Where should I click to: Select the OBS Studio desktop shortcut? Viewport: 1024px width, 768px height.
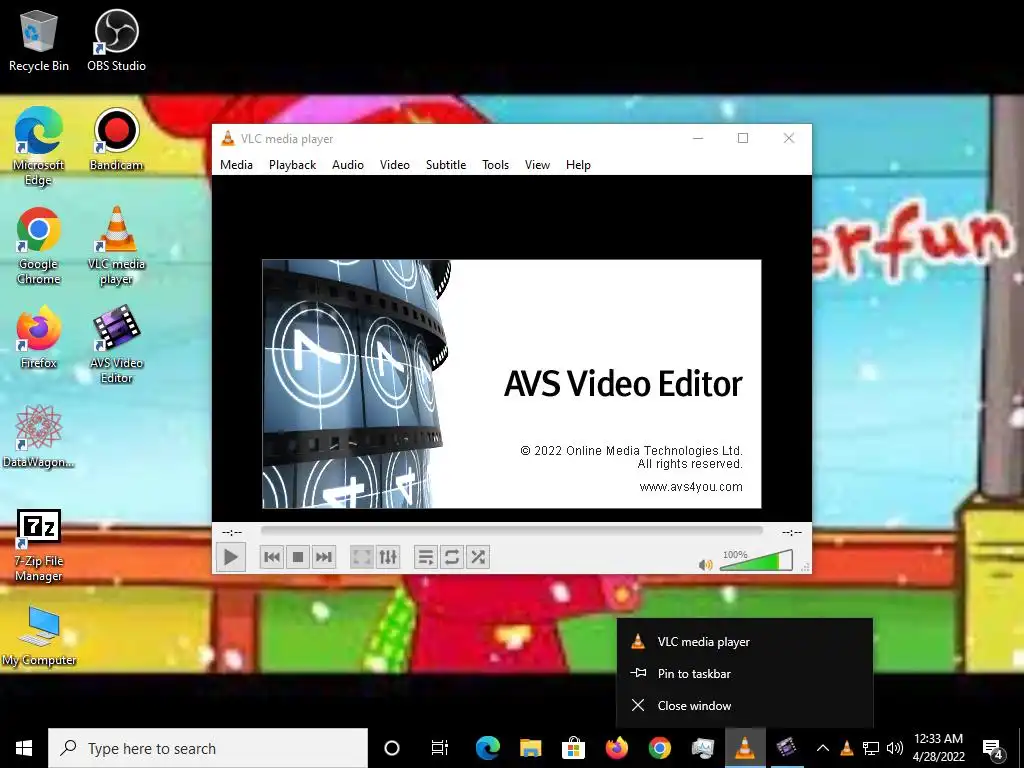[x=116, y=41]
